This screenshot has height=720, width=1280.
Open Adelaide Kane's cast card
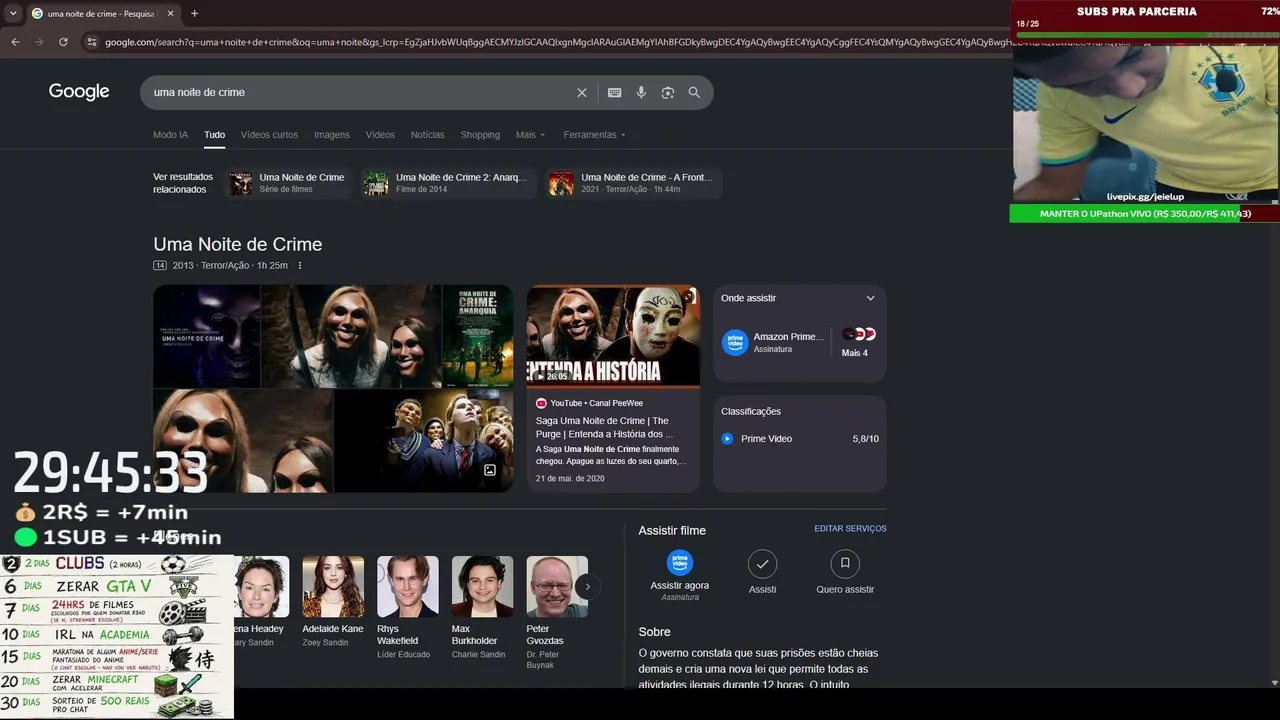333,602
